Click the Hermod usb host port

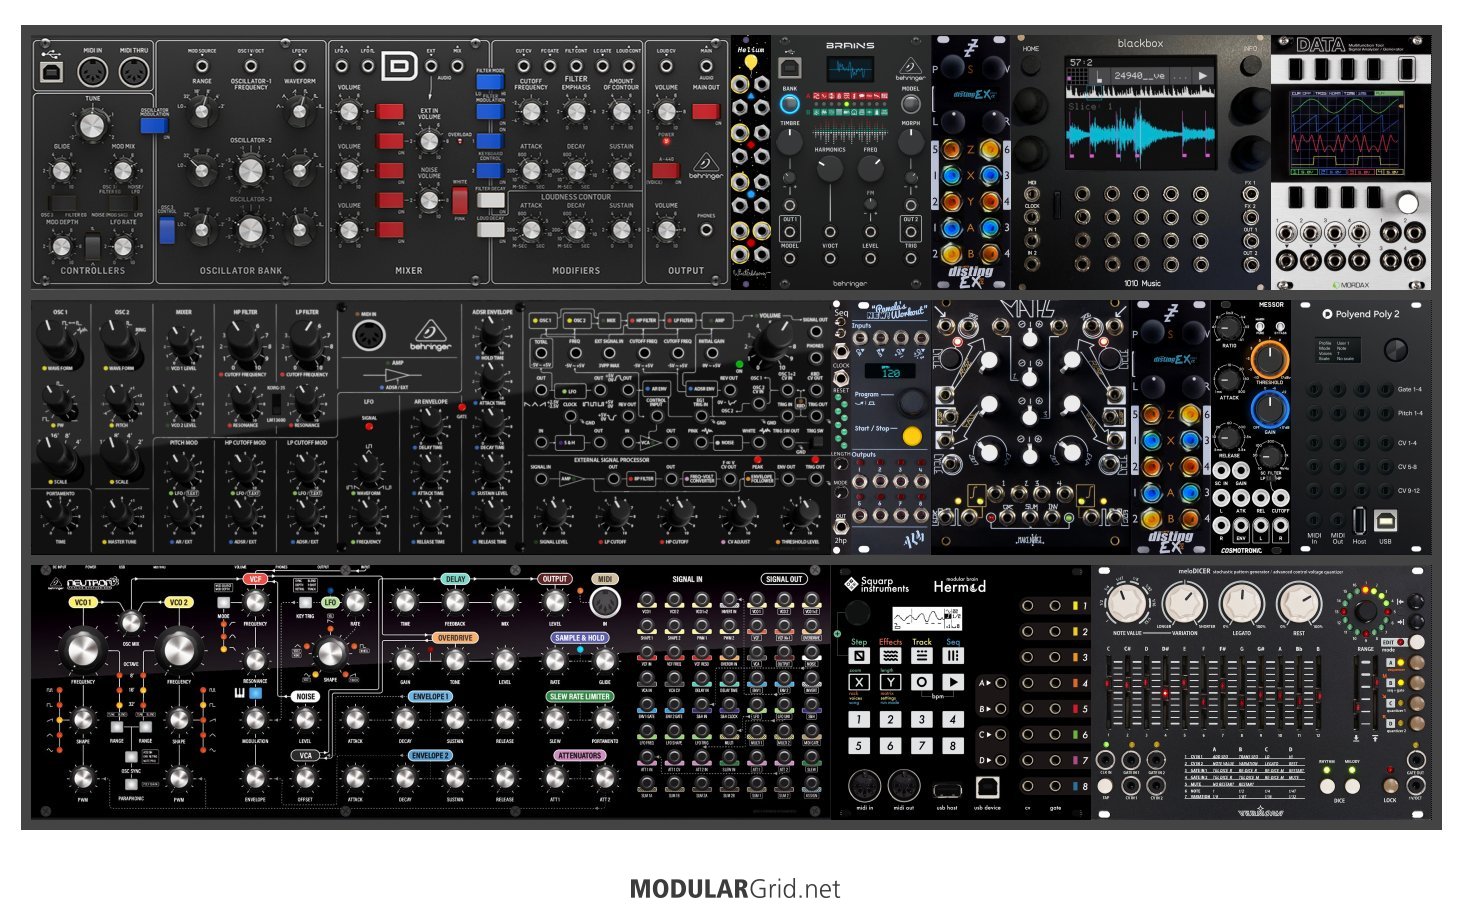(x=947, y=789)
